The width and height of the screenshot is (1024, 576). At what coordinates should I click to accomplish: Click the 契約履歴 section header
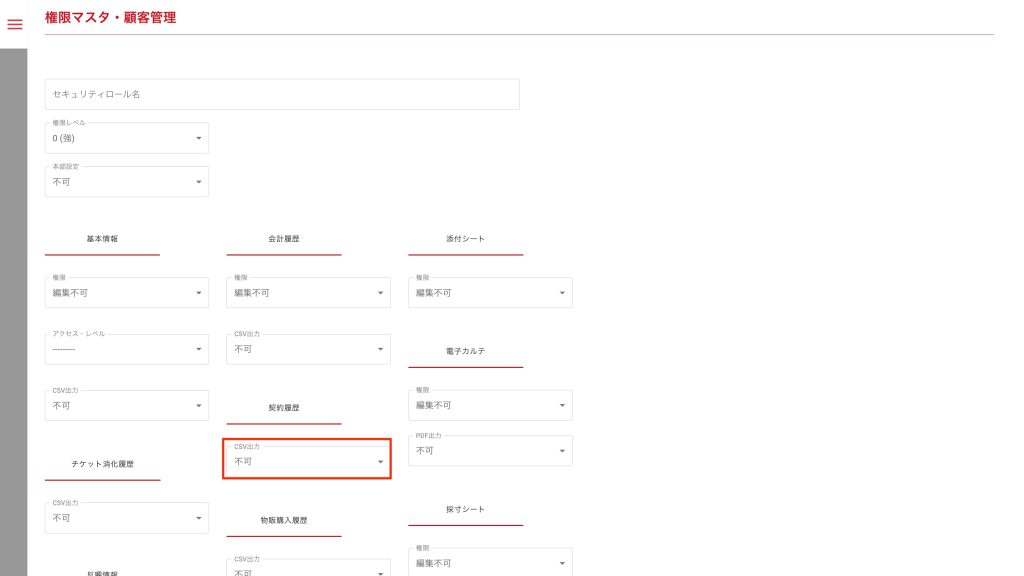pos(284,408)
